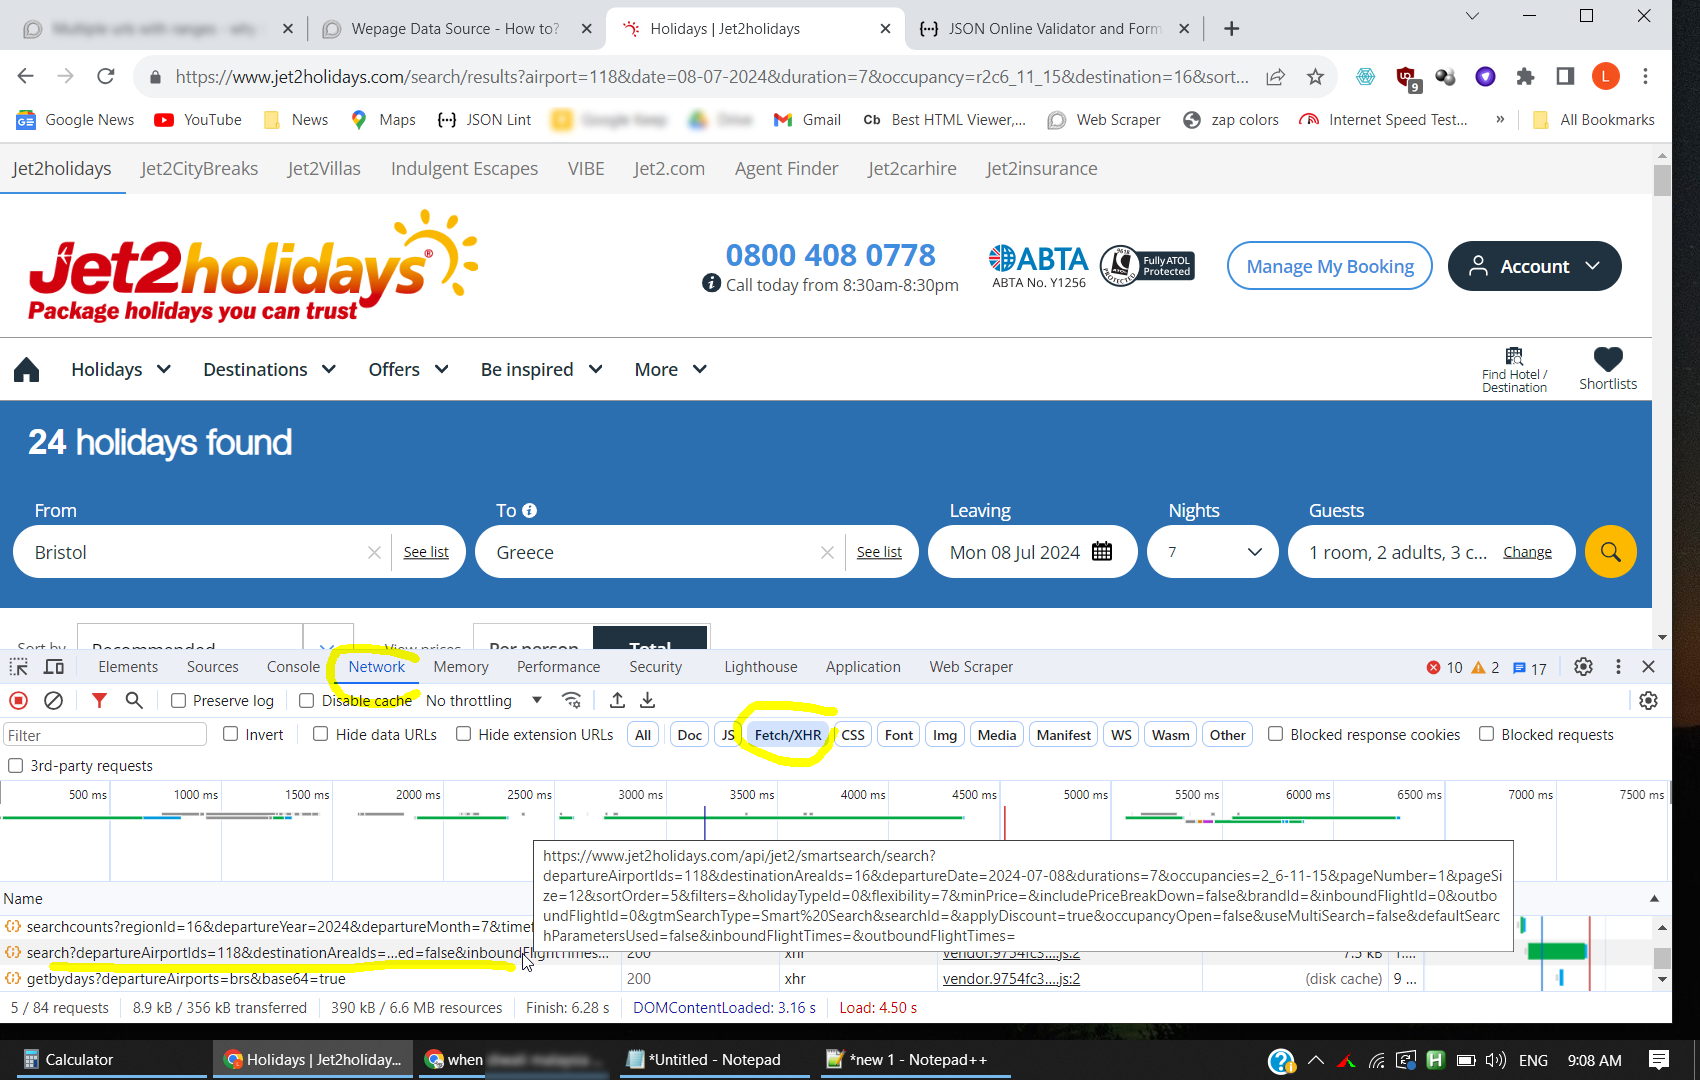
Task: Expand the Nights dropdown showing 7
Action: click(x=1212, y=552)
